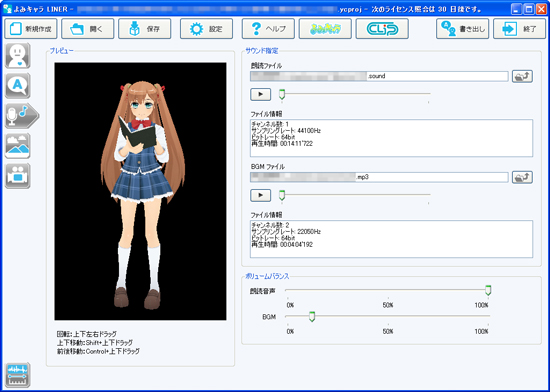The image size is (550, 392).
Task: Click the よみキャラ logo button
Action: [x=325, y=29]
